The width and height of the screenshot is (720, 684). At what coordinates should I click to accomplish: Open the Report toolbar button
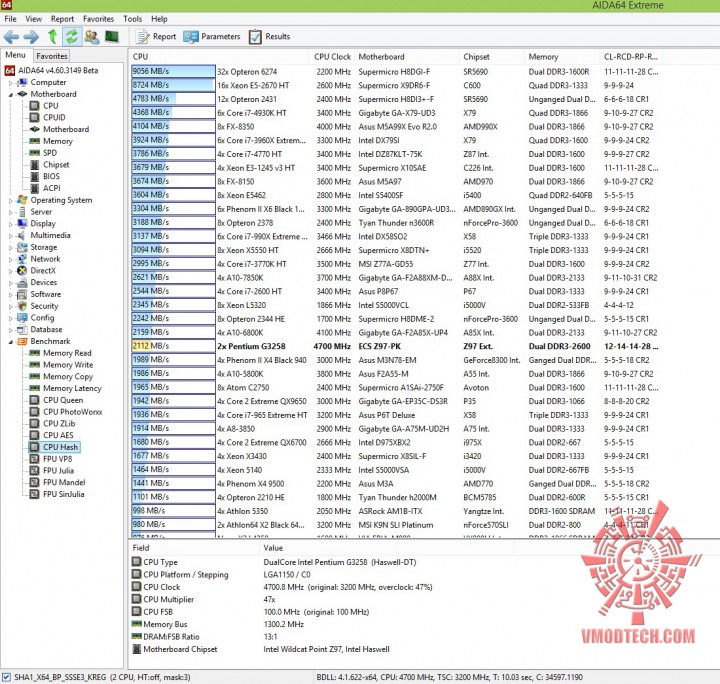(x=156, y=36)
